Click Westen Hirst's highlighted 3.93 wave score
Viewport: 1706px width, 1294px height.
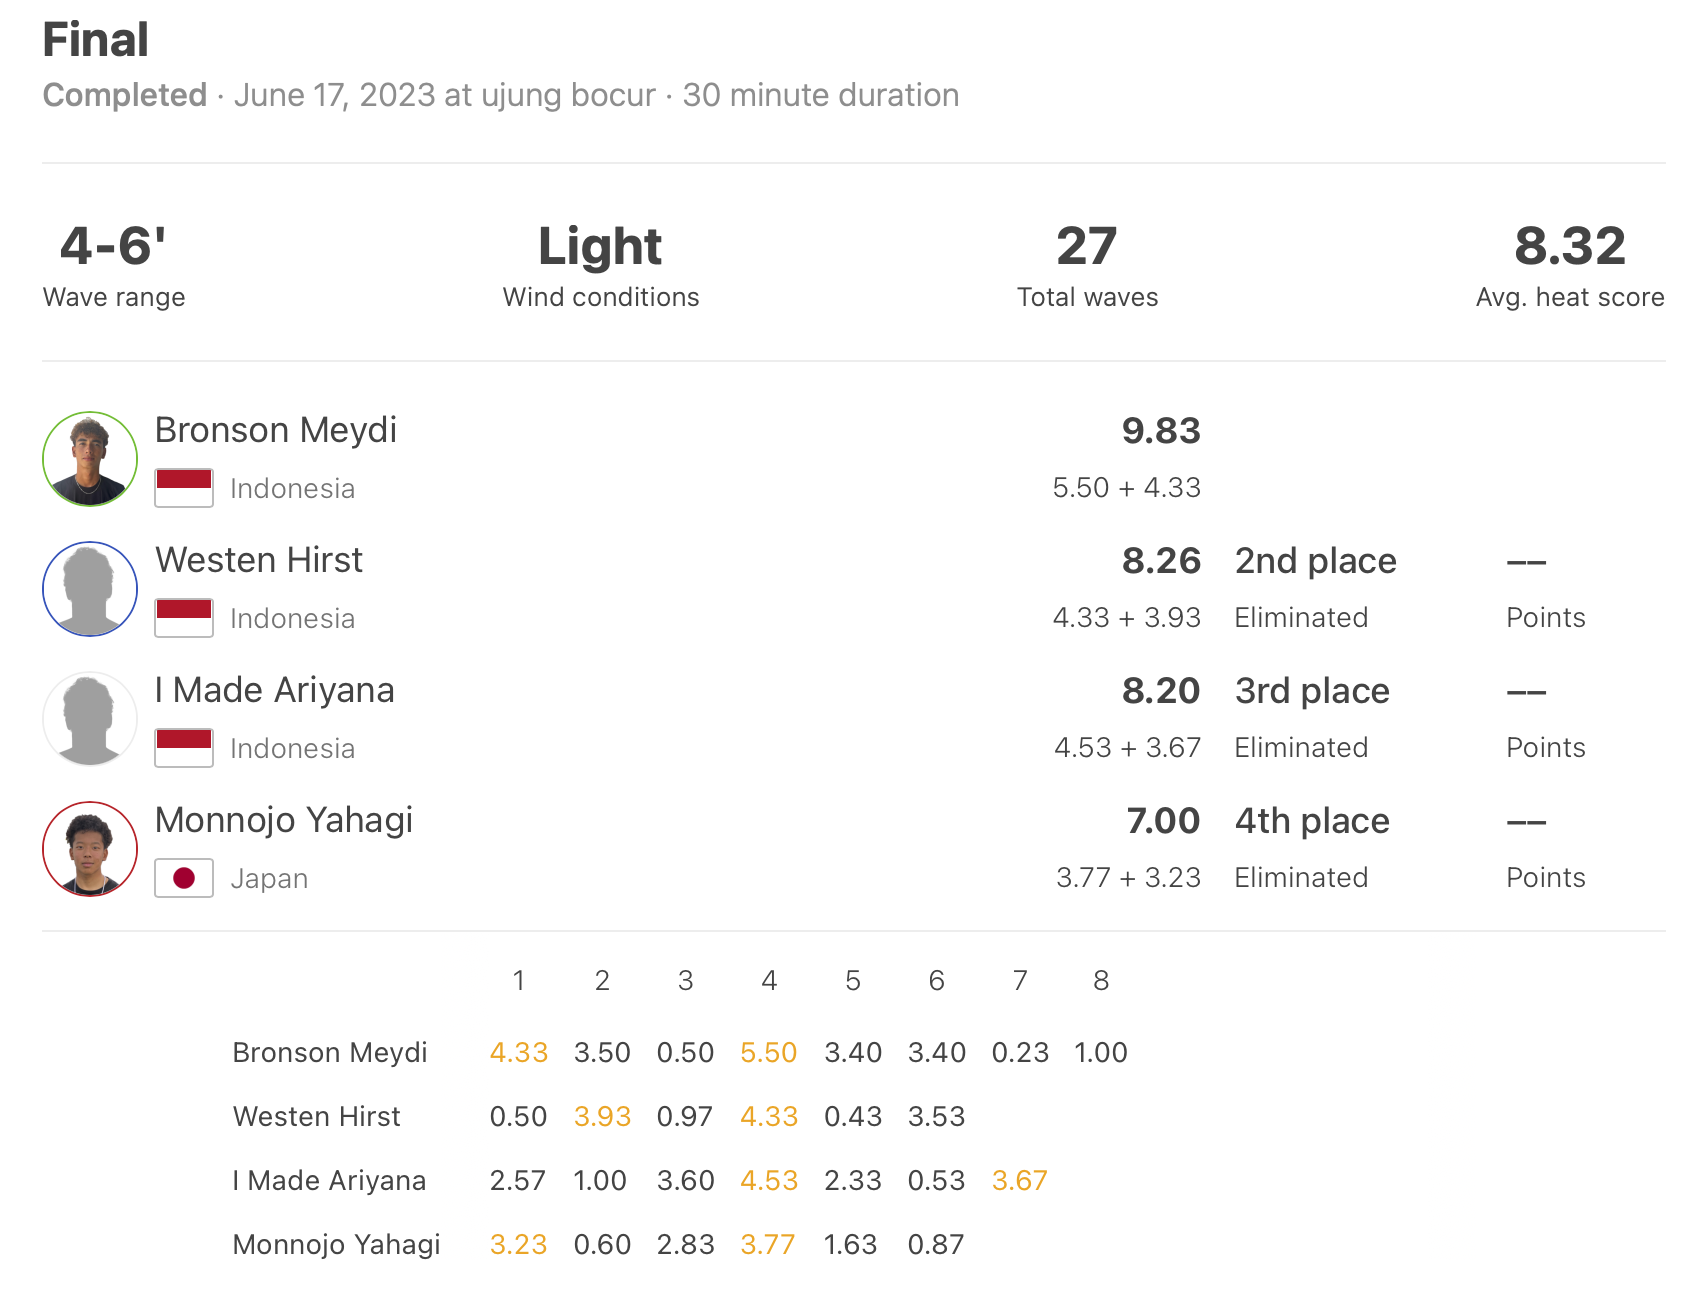point(602,1117)
